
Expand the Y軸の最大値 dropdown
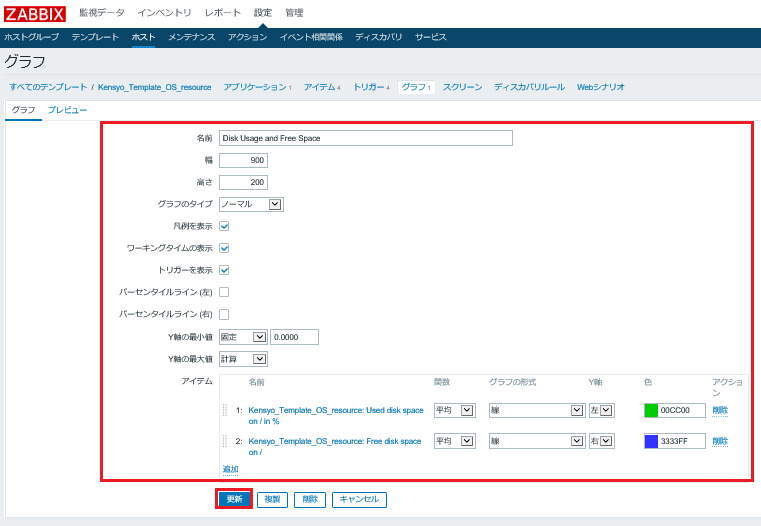coord(243,359)
